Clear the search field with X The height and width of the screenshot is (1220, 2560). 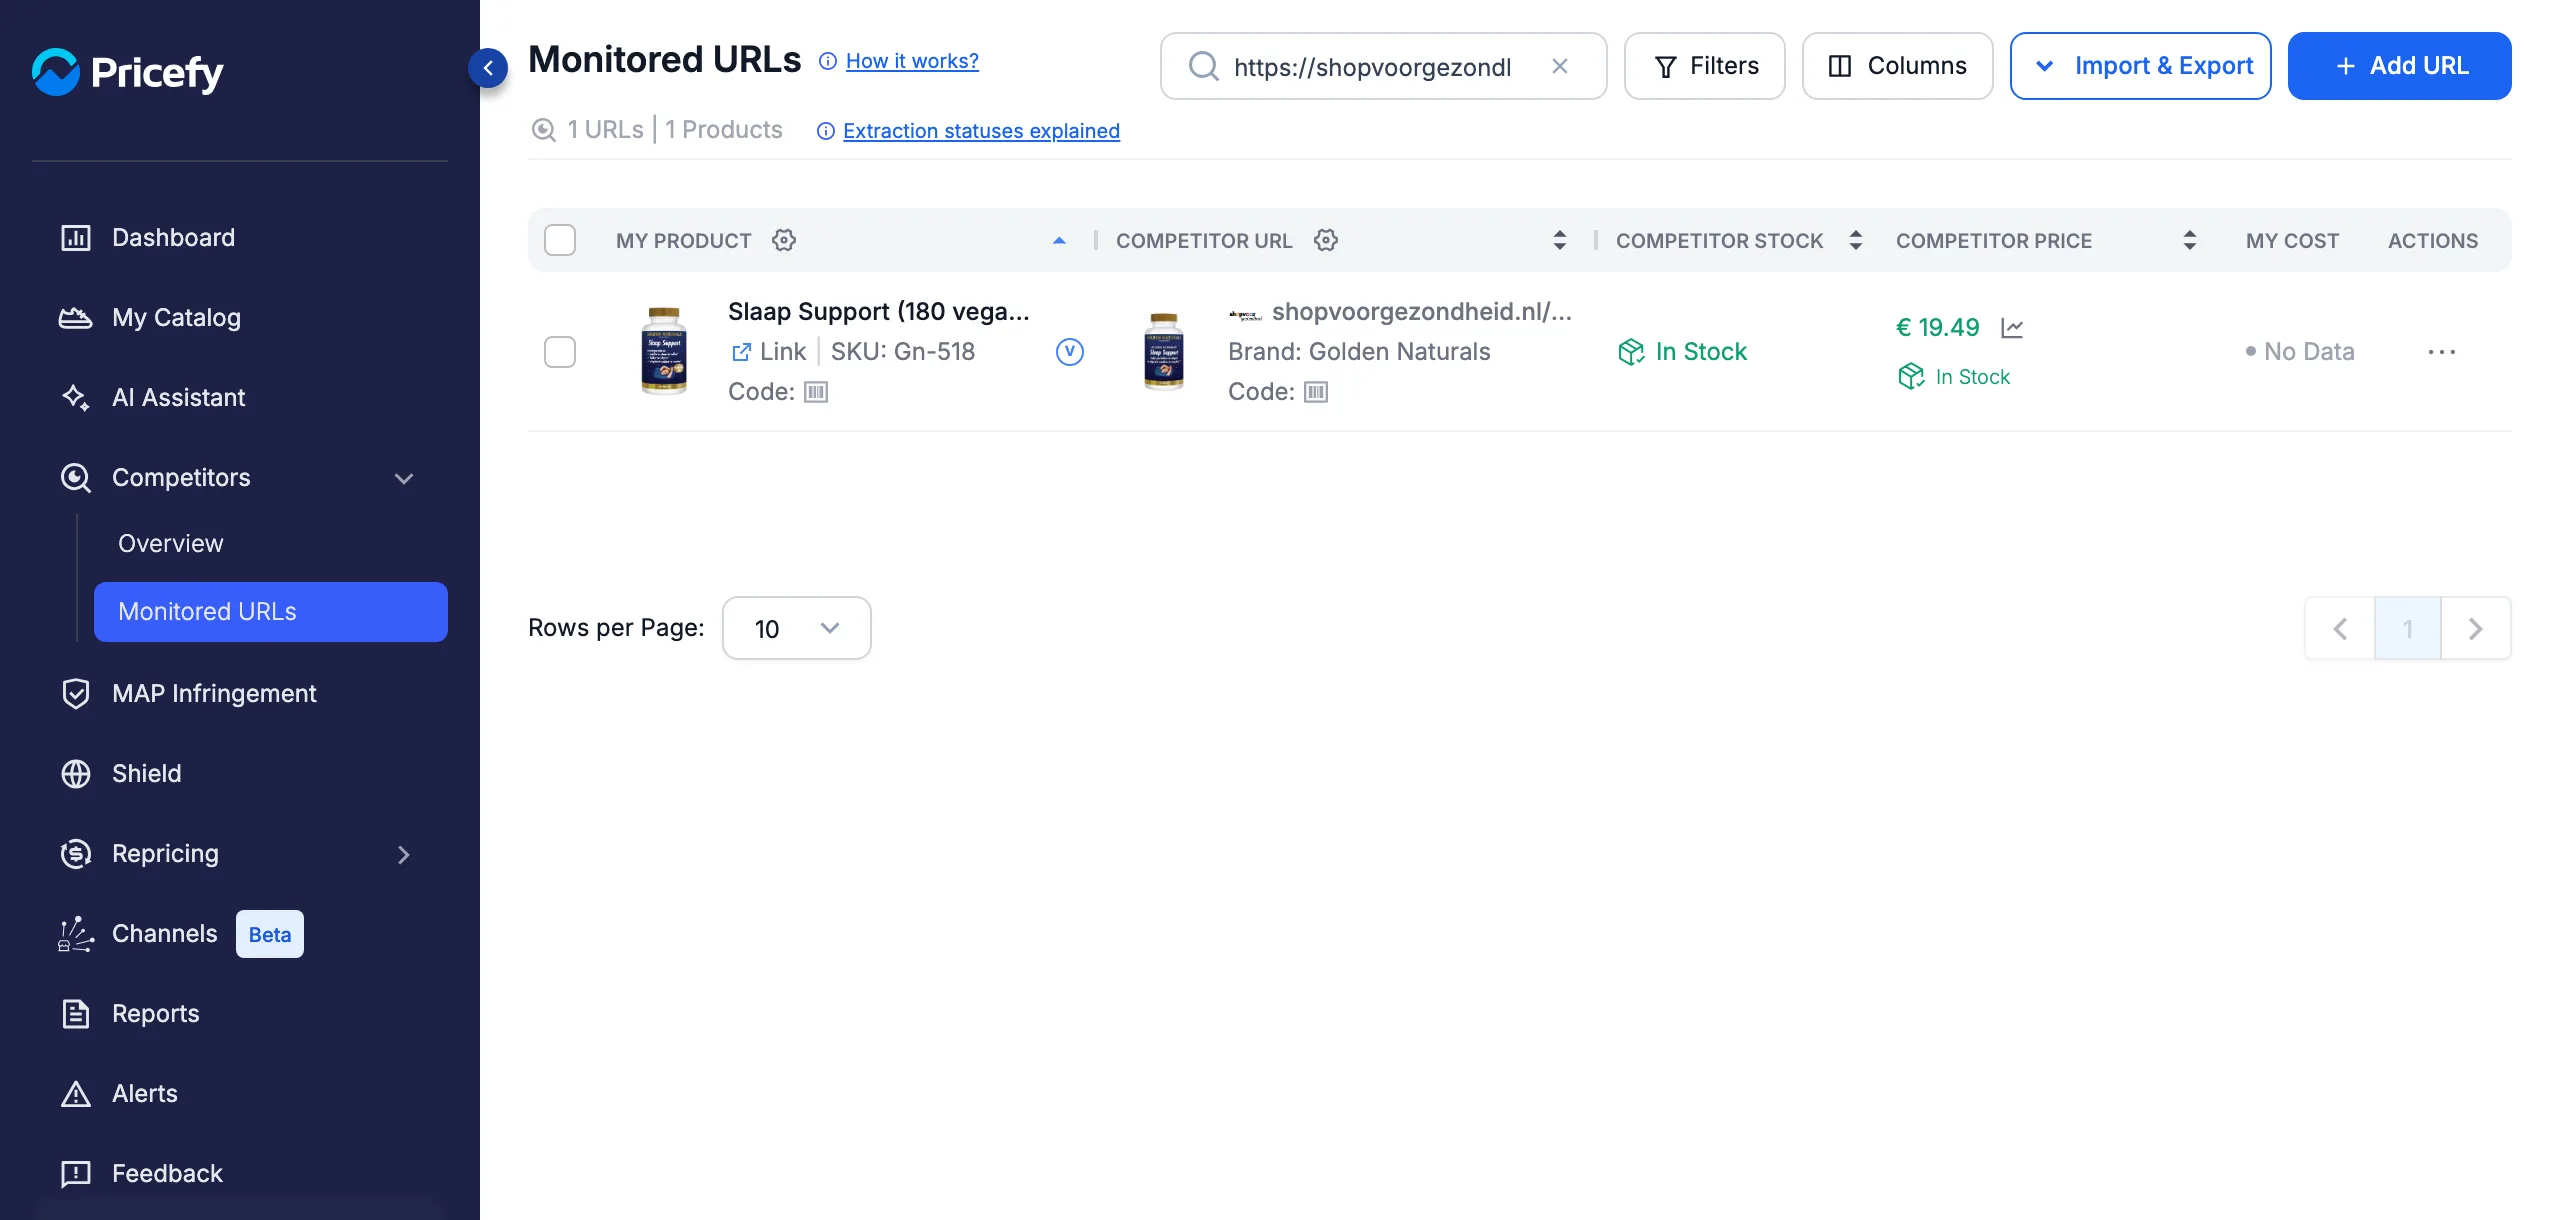(x=1560, y=66)
